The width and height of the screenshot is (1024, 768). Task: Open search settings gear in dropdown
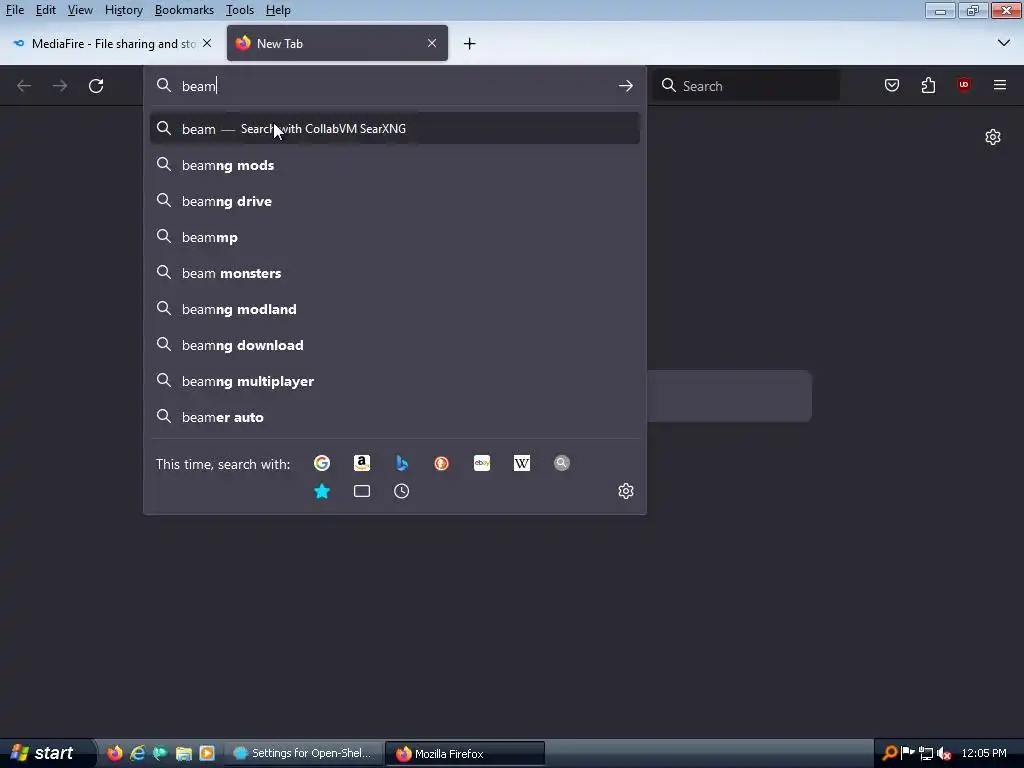click(x=626, y=491)
